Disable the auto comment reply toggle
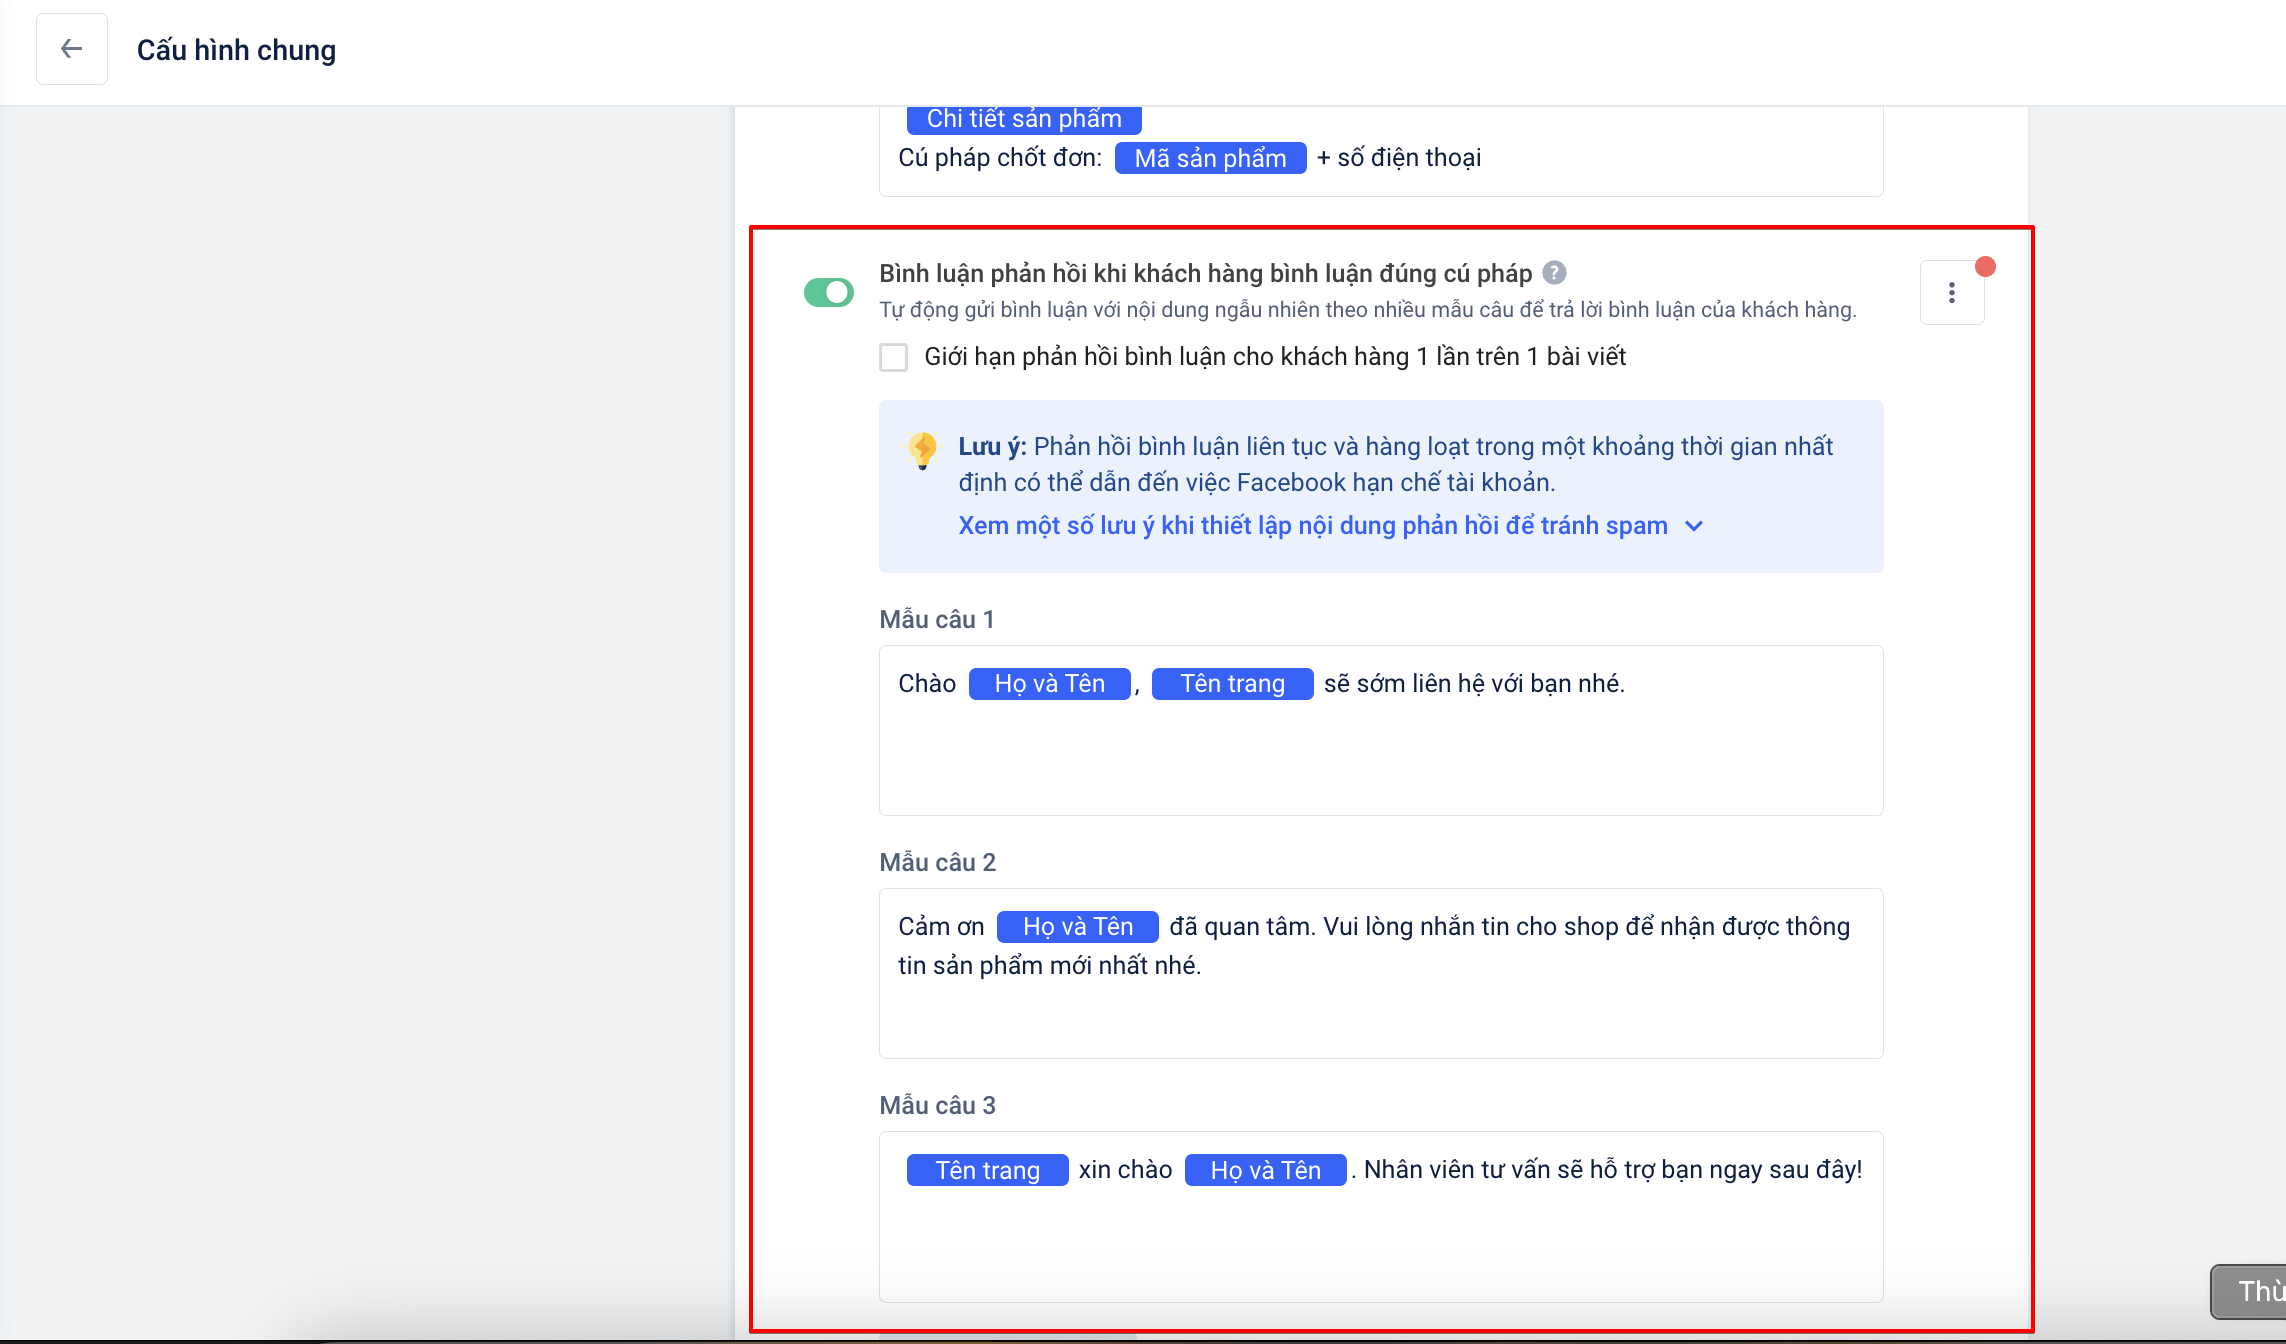 coord(829,293)
